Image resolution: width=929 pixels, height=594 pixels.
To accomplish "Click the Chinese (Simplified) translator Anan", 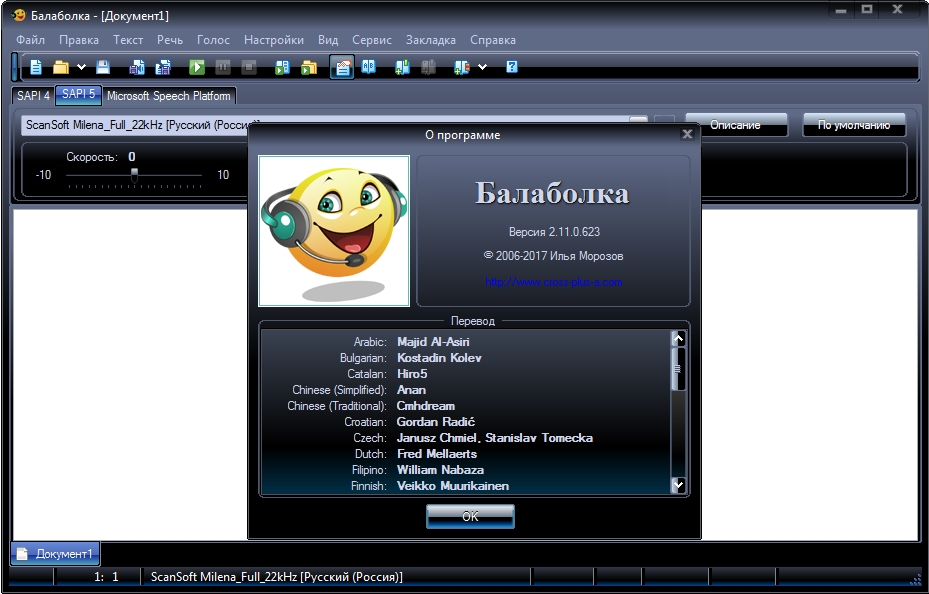I will click(x=411, y=390).
